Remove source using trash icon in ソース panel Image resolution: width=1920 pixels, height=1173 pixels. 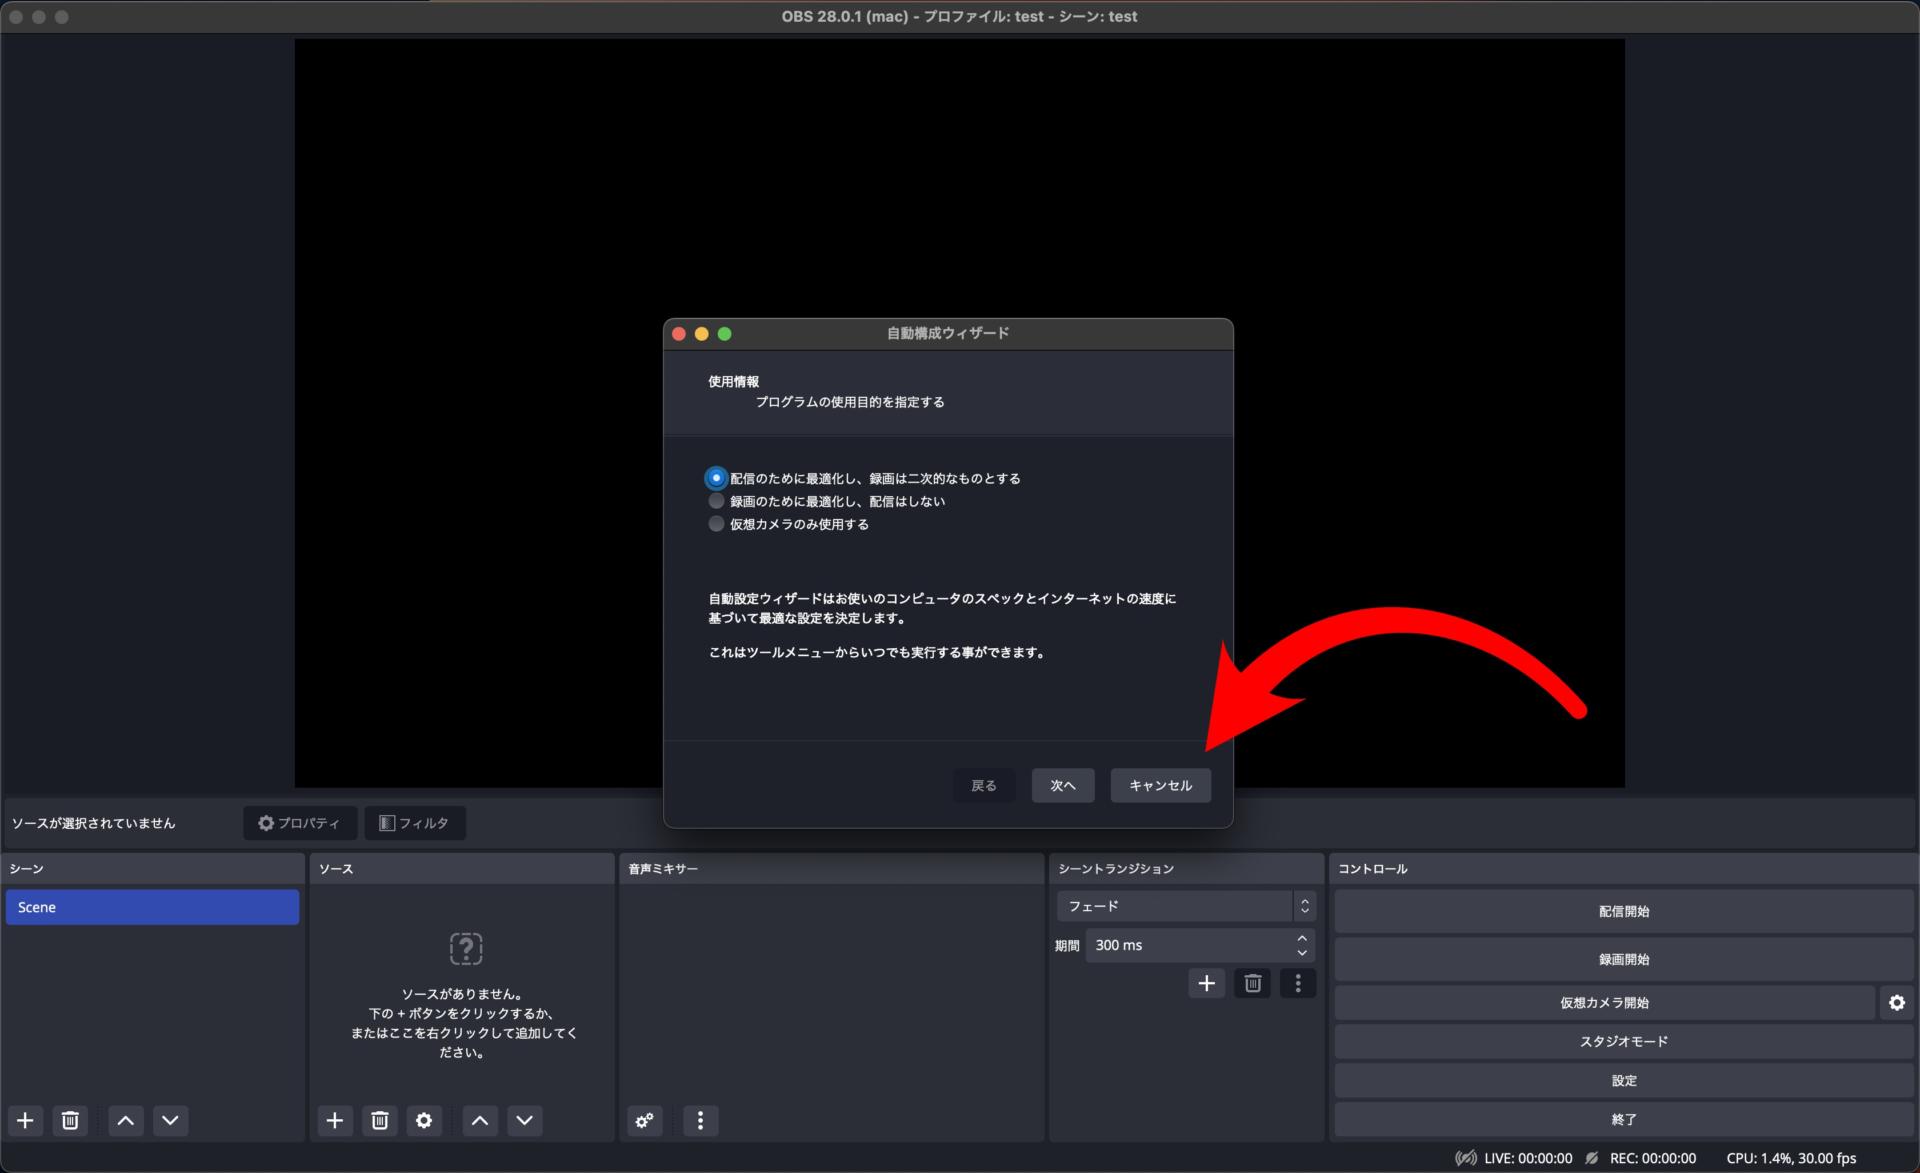380,1120
